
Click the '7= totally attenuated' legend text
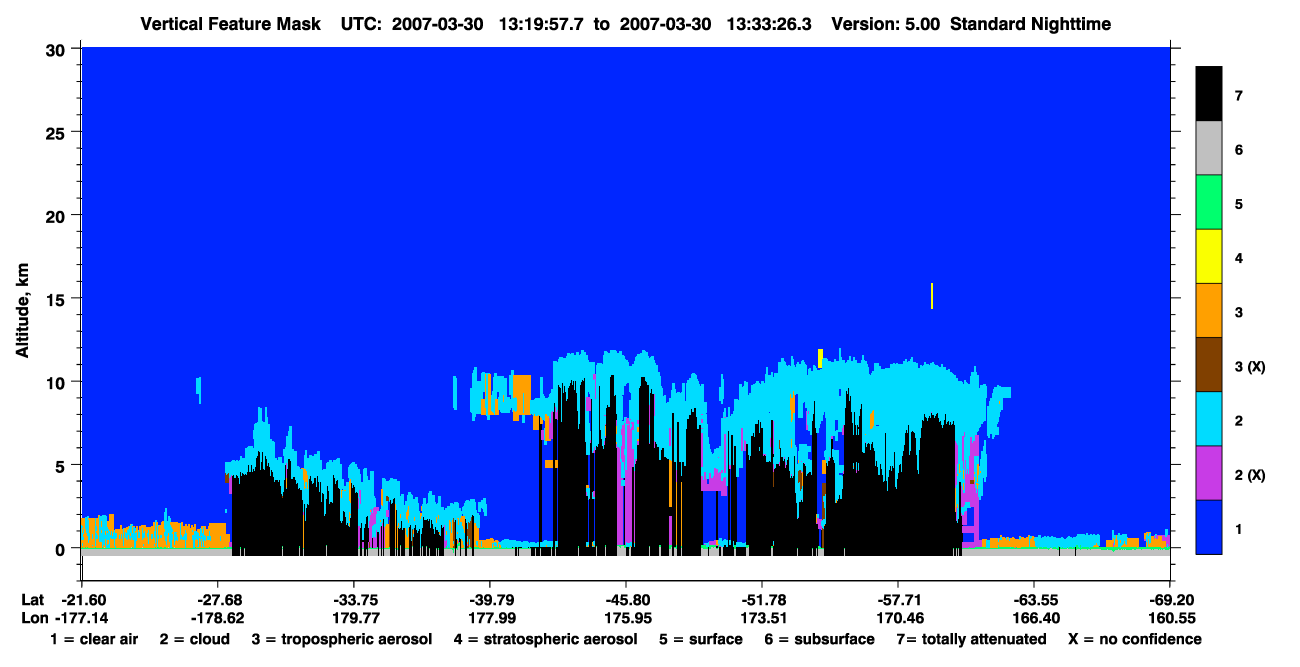tap(971, 639)
